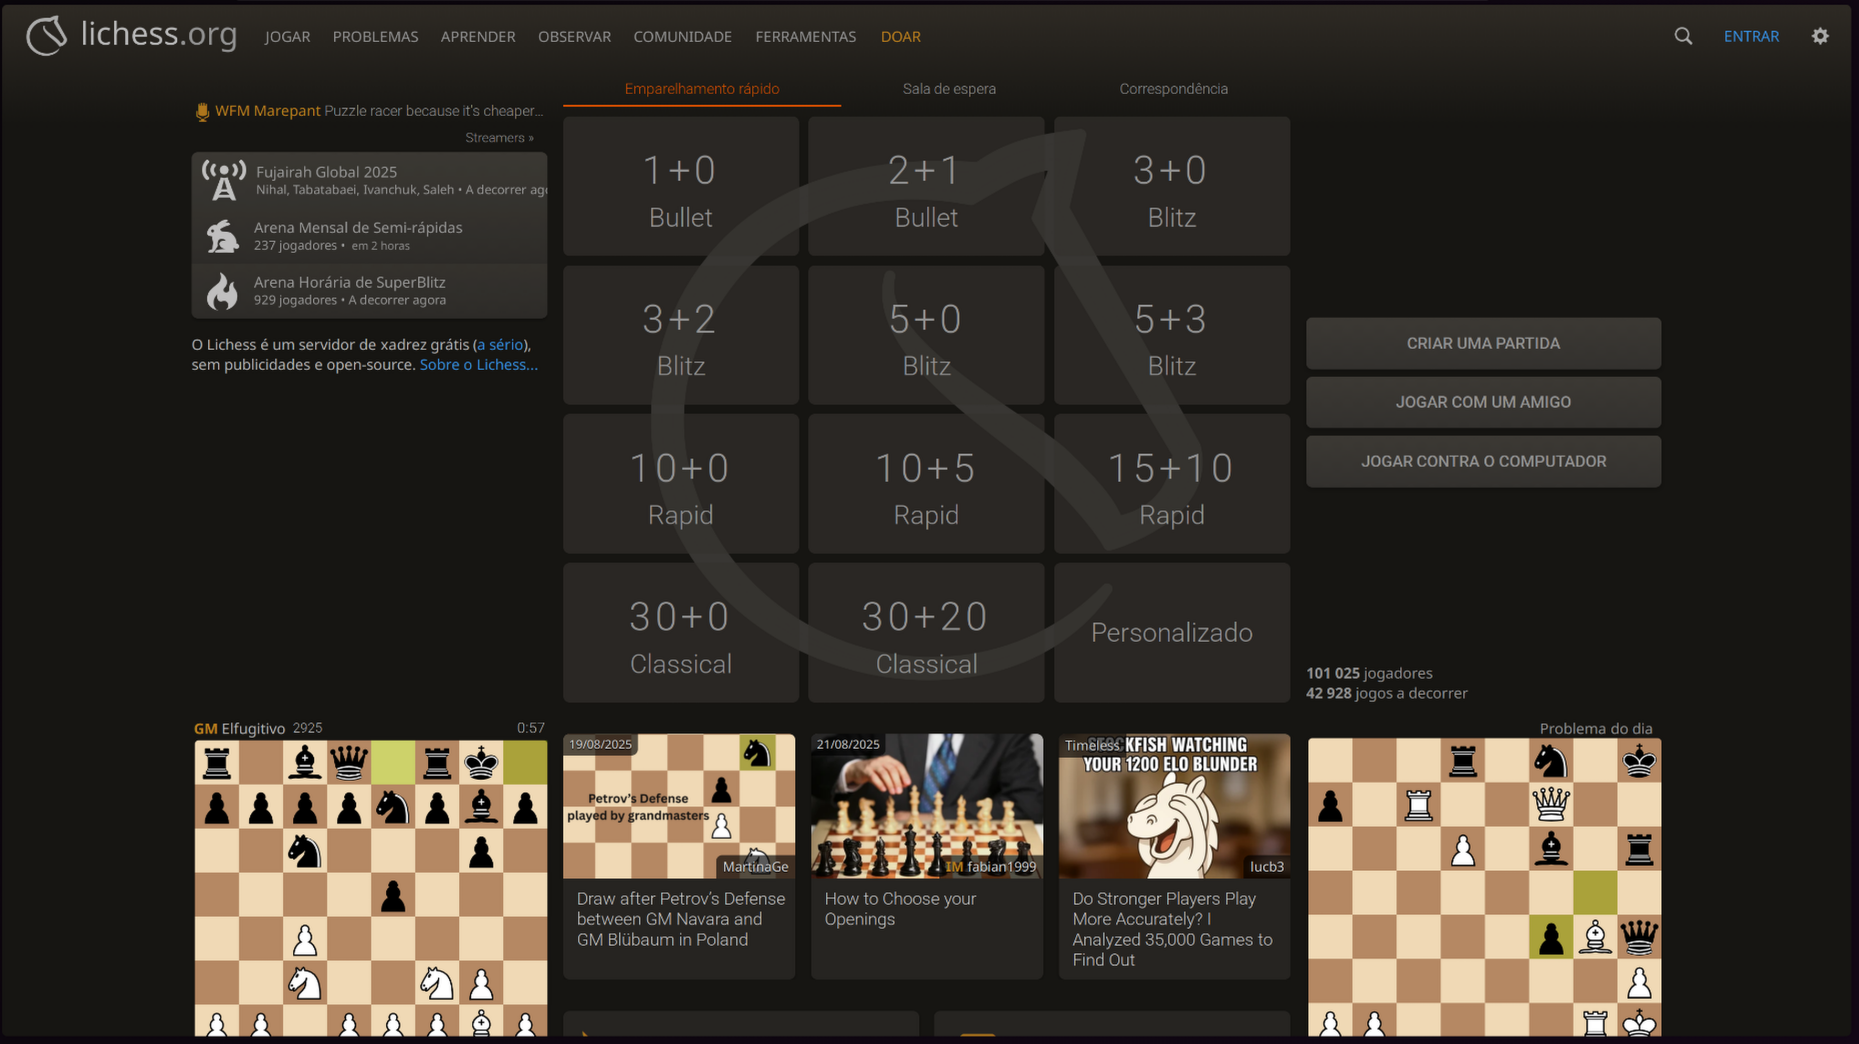The height and width of the screenshot is (1044, 1859).
Task: Start a 1+0 Bullet game
Action: 680,186
